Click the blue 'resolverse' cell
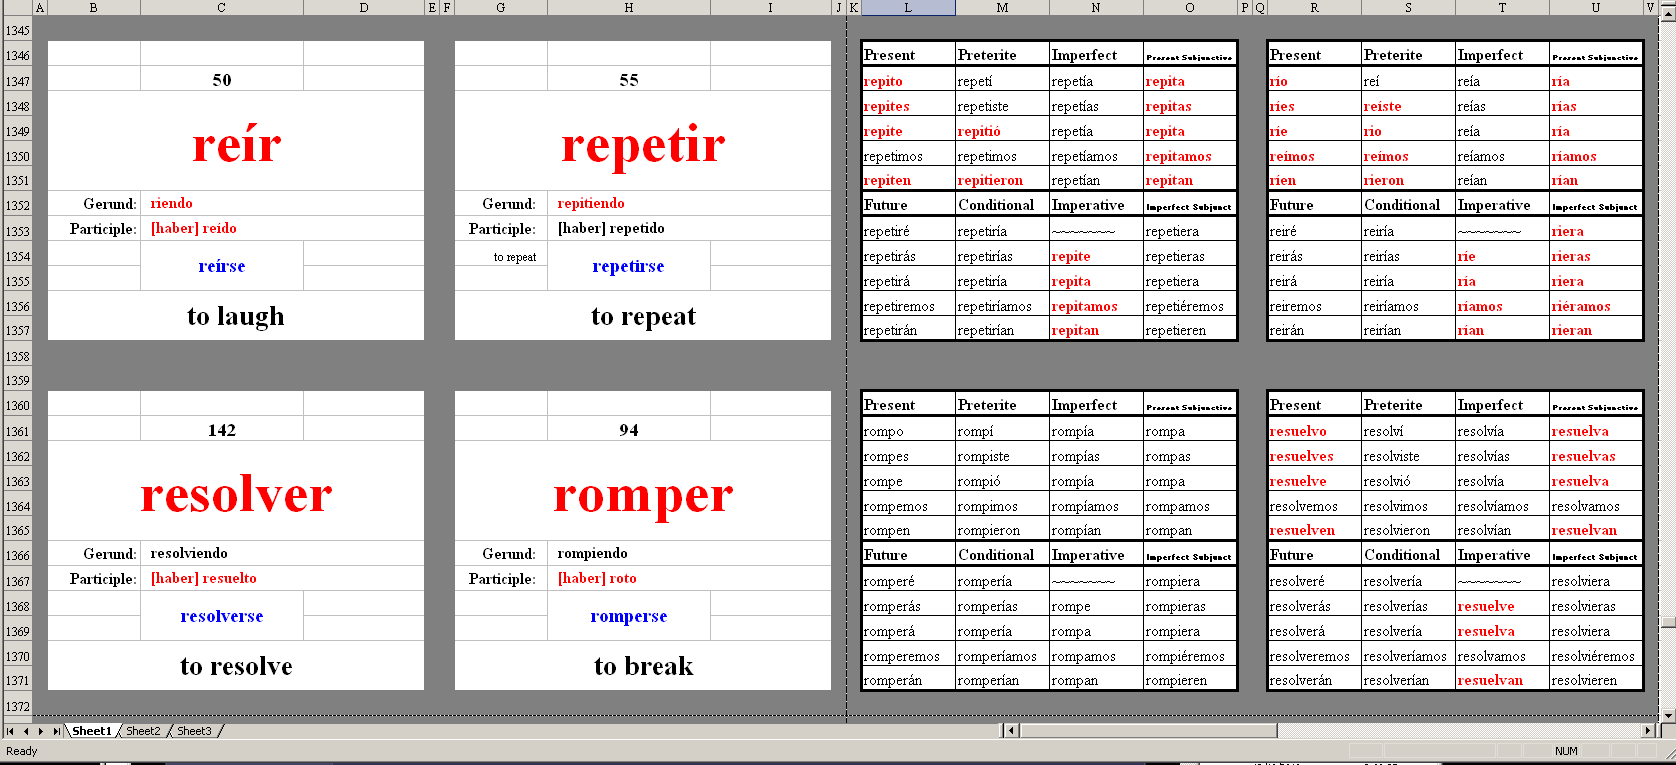Screen dimensions: 1676x765 click(222, 616)
